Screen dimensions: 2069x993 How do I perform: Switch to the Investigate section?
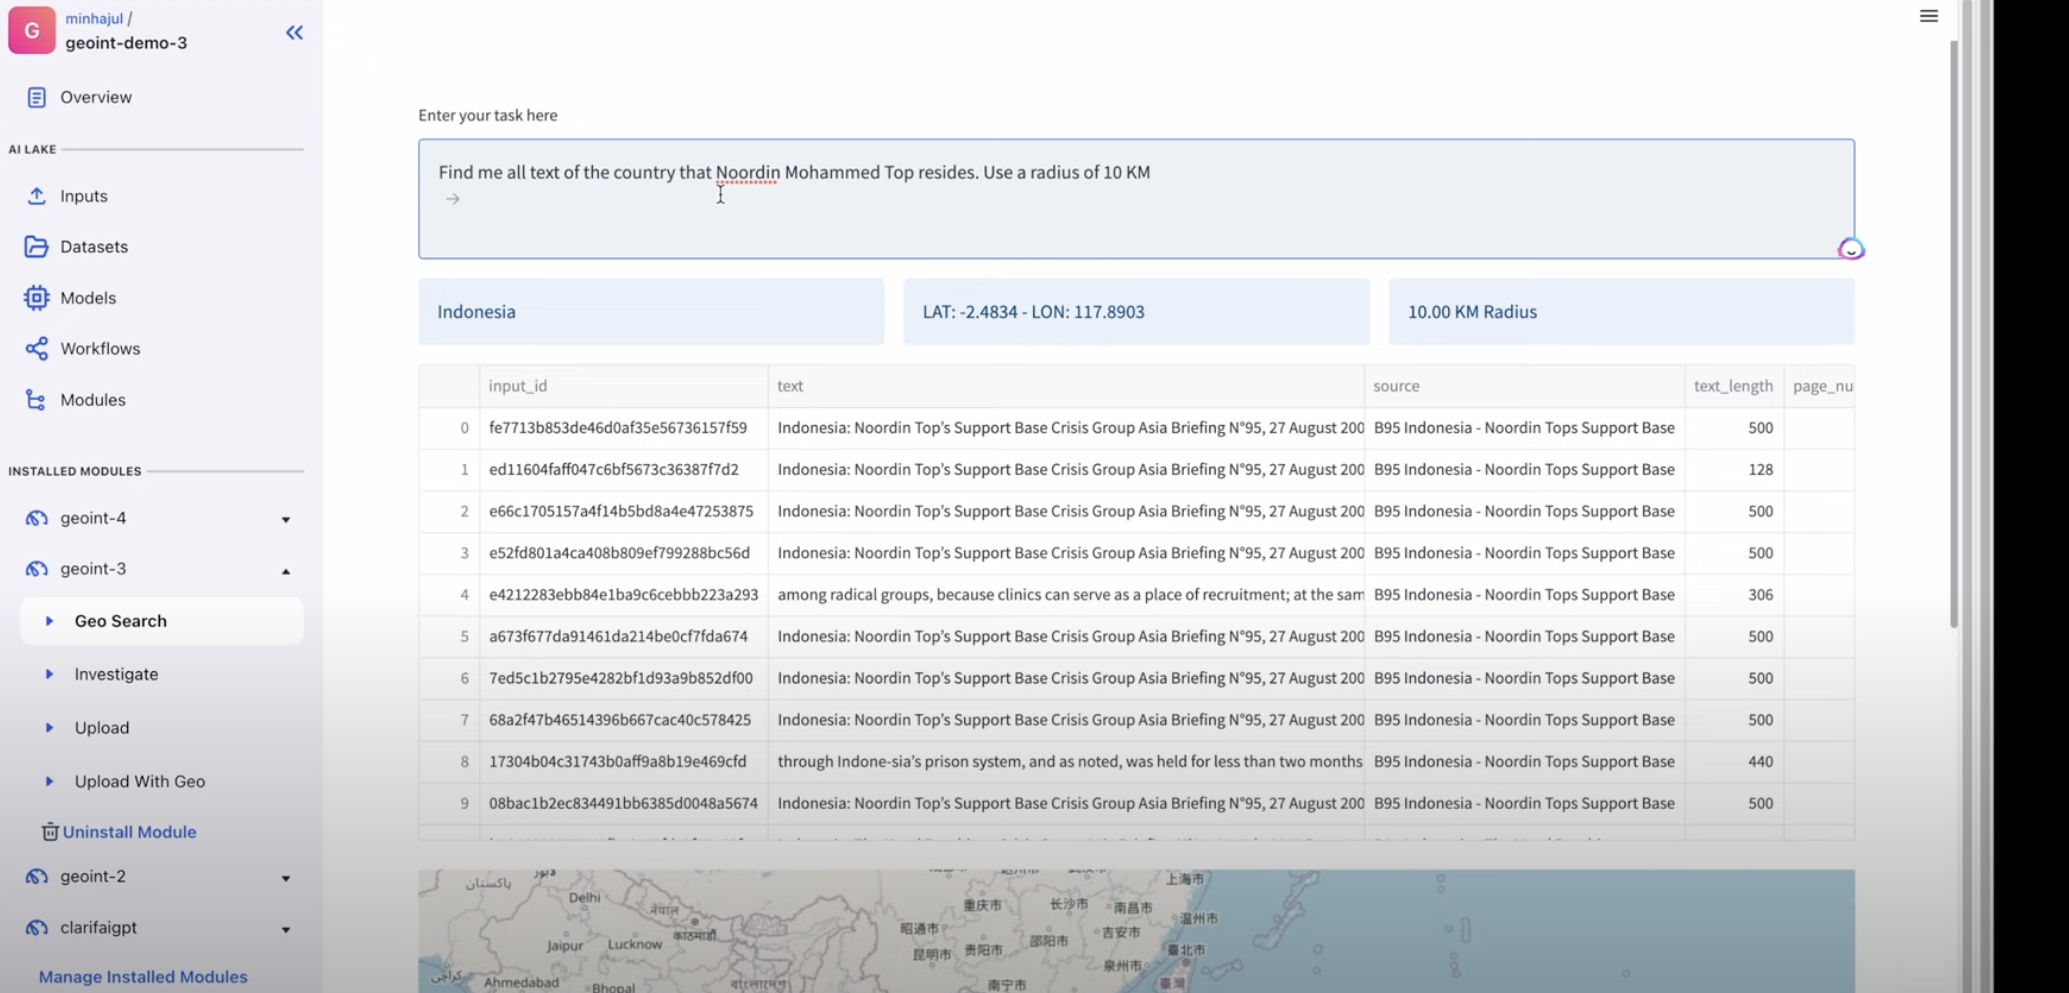tap(117, 674)
